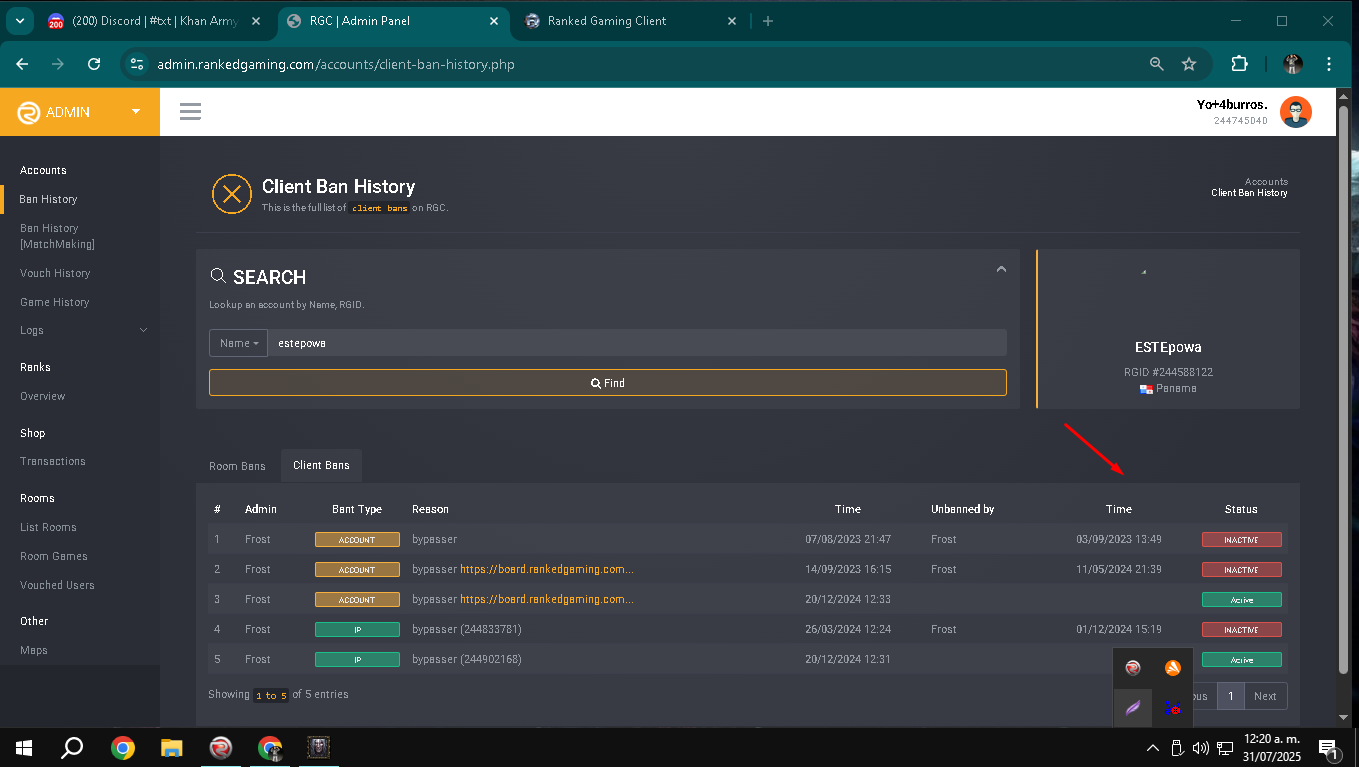
Task: Click the address bar URL
Action: (x=336, y=64)
